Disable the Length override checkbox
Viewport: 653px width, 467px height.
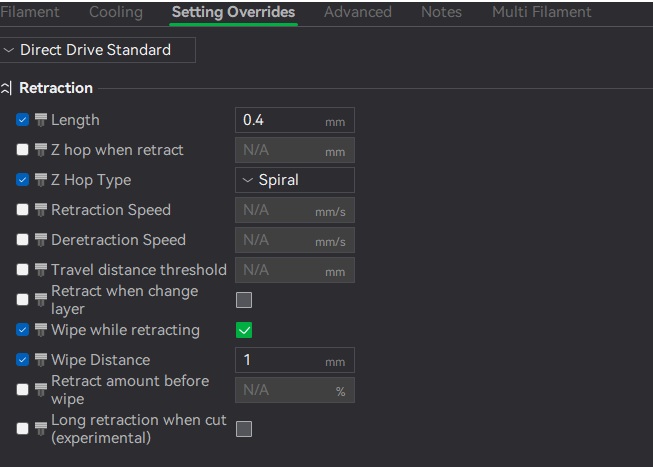[x=23, y=120]
